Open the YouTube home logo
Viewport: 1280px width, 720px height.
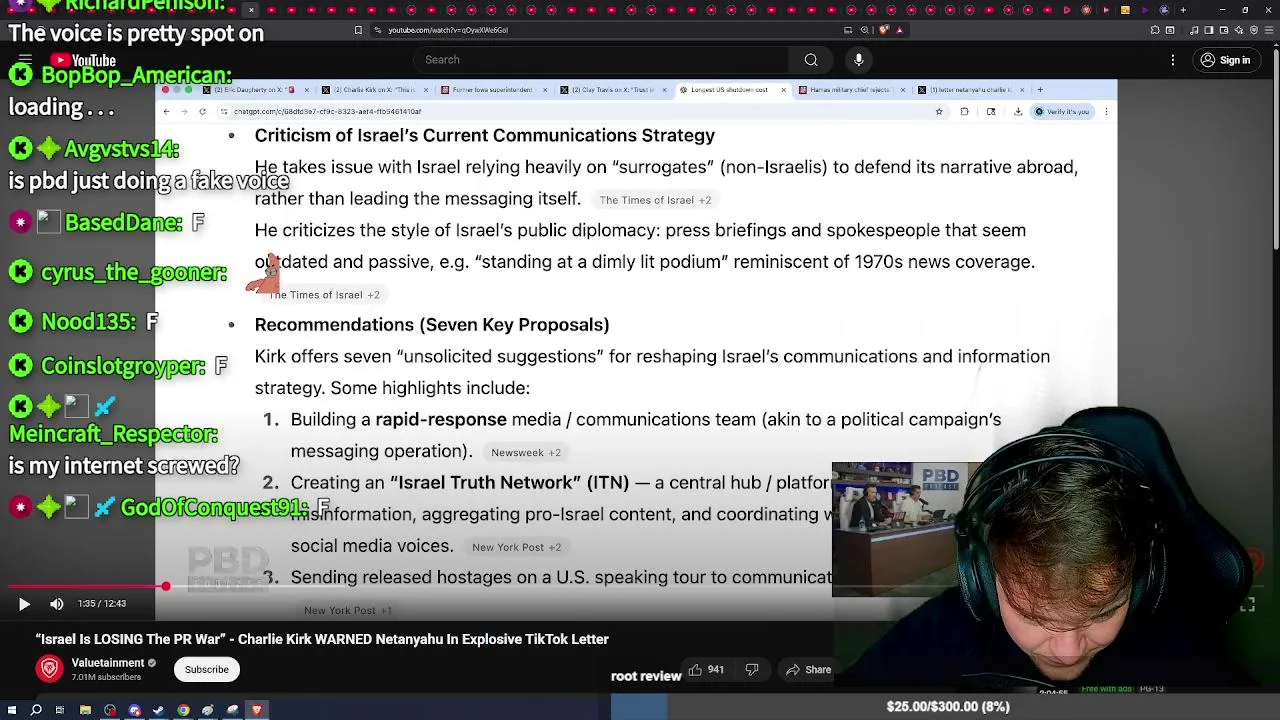[83, 60]
